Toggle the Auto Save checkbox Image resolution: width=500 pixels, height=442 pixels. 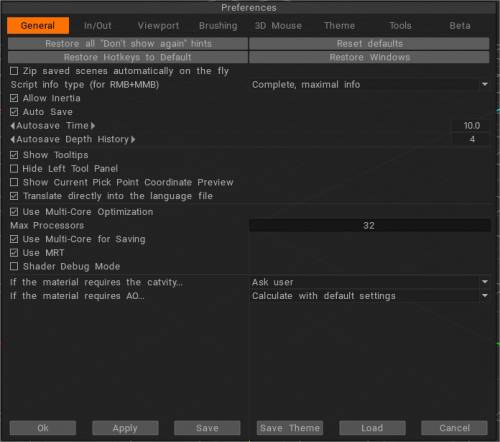click(14, 112)
